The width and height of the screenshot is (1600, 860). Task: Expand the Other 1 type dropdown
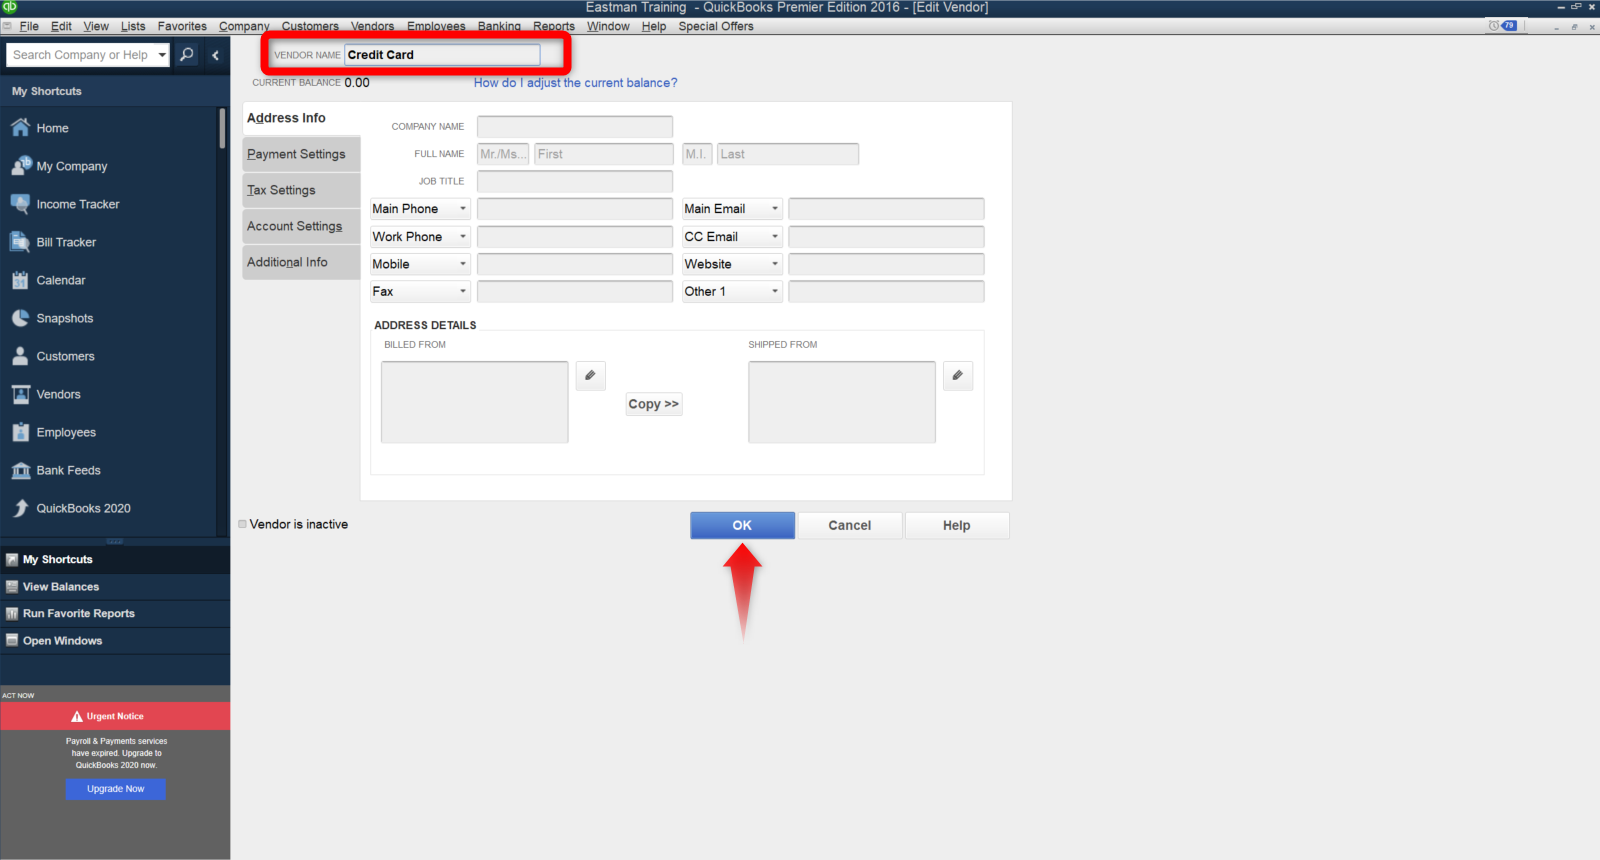tap(775, 292)
